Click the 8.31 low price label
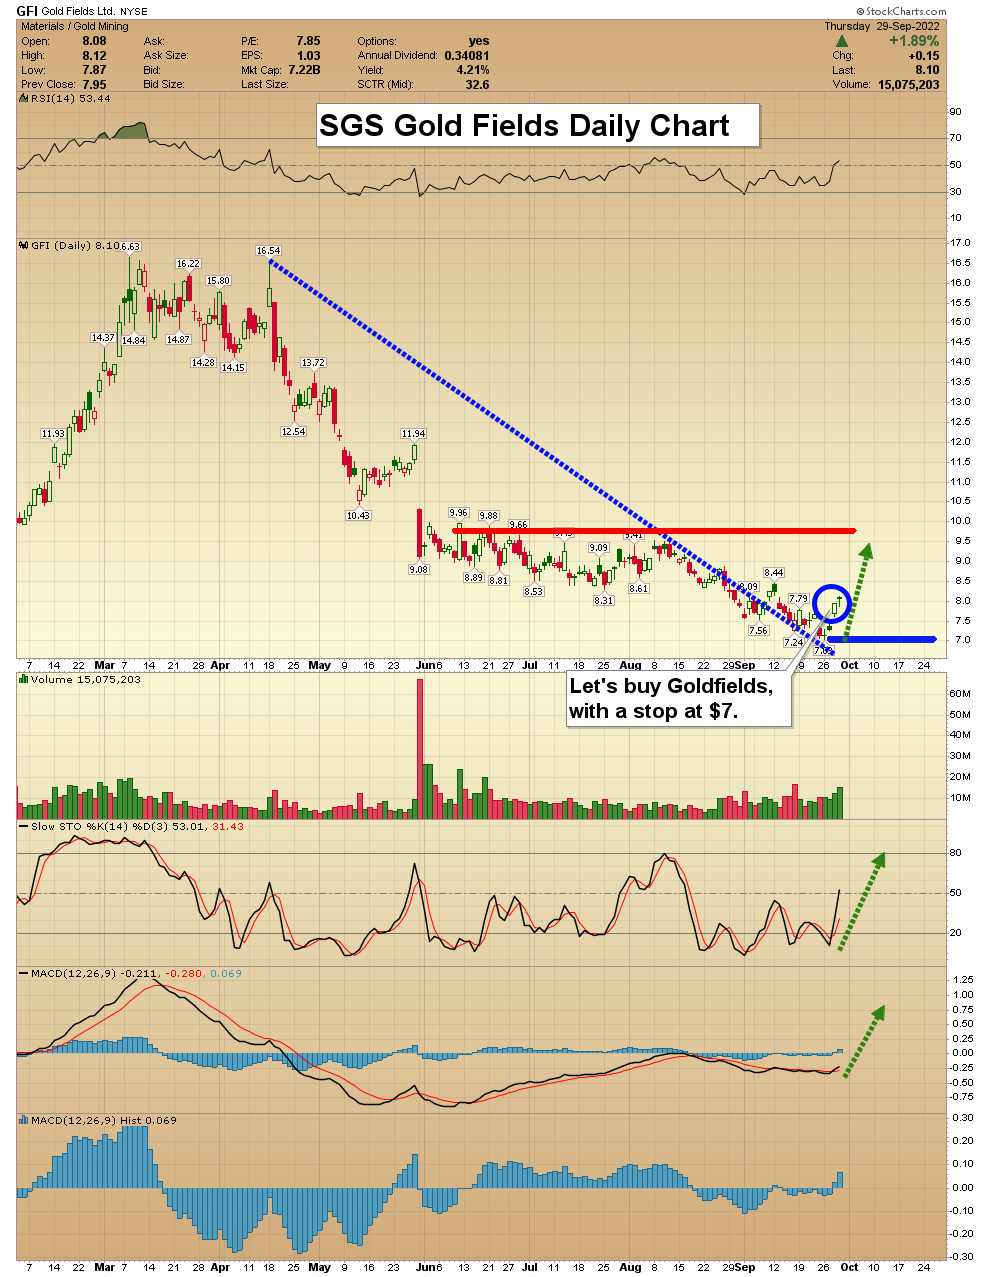 603,600
